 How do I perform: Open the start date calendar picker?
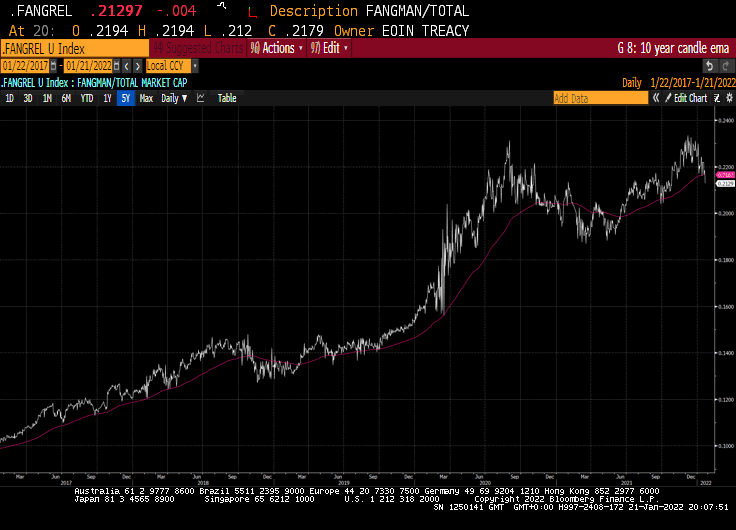pos(54,66)
